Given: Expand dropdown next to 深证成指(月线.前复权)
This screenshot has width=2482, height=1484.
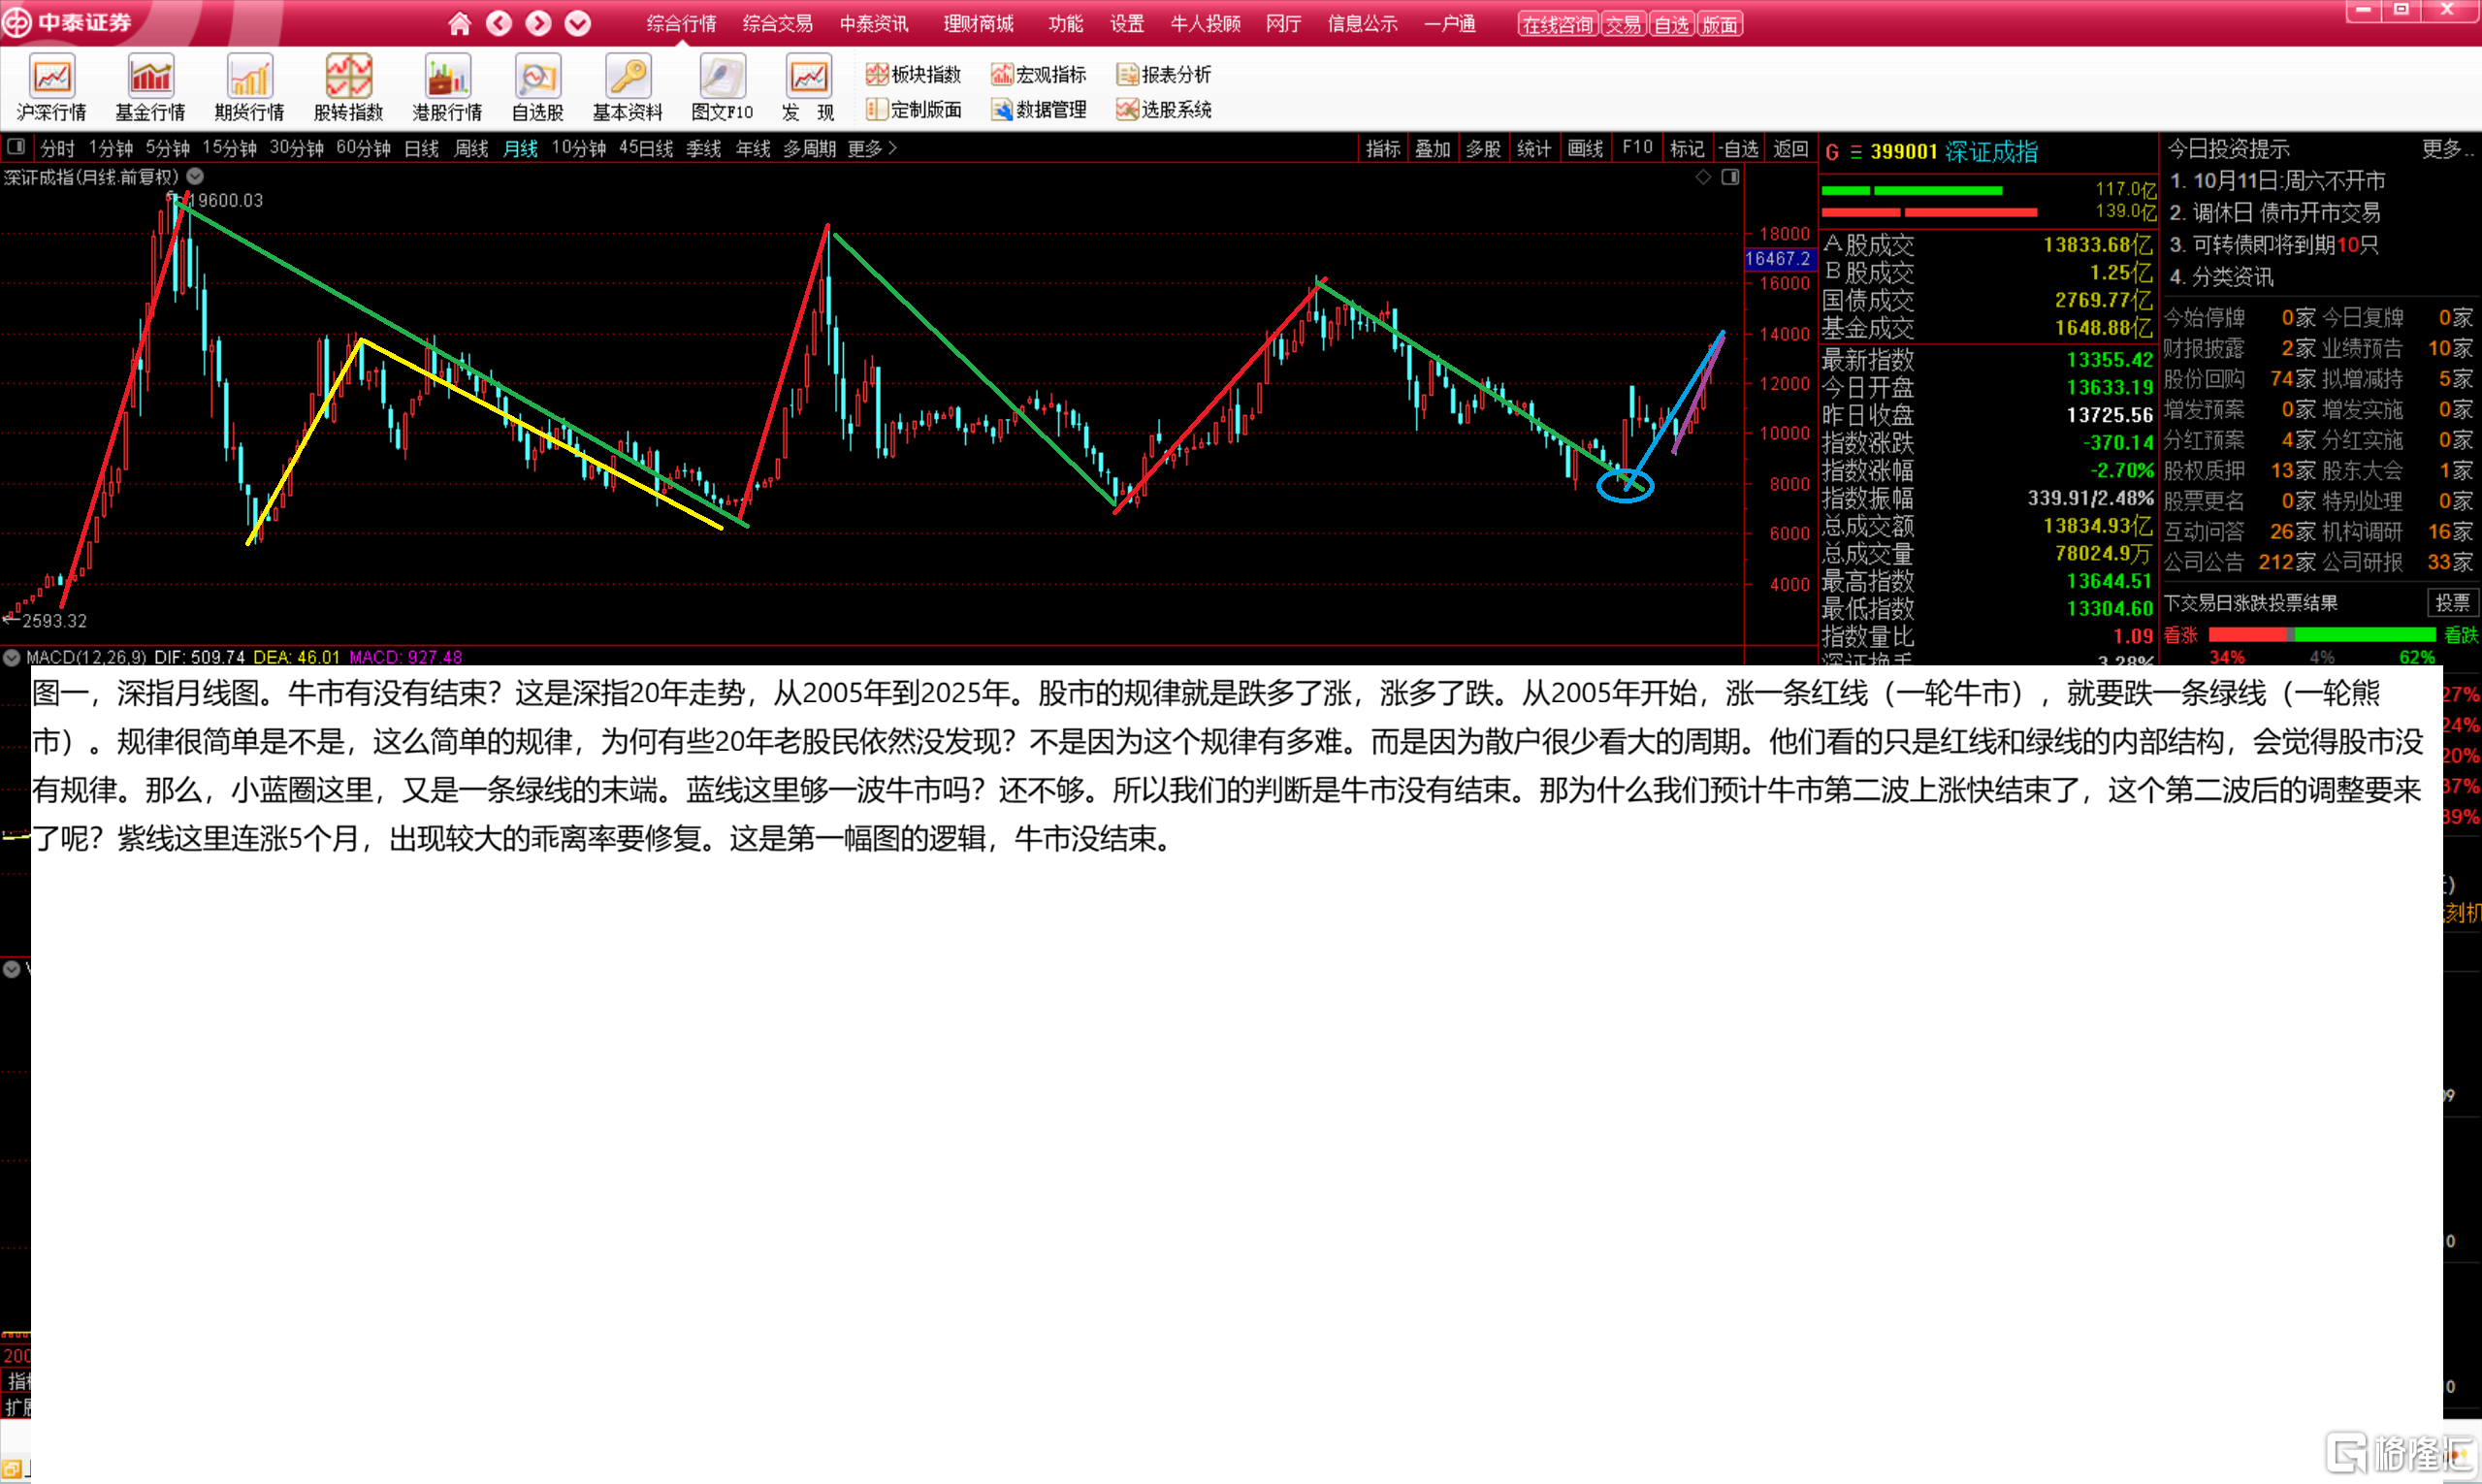Looking at the screenshot, I should [x=196, y=177].
